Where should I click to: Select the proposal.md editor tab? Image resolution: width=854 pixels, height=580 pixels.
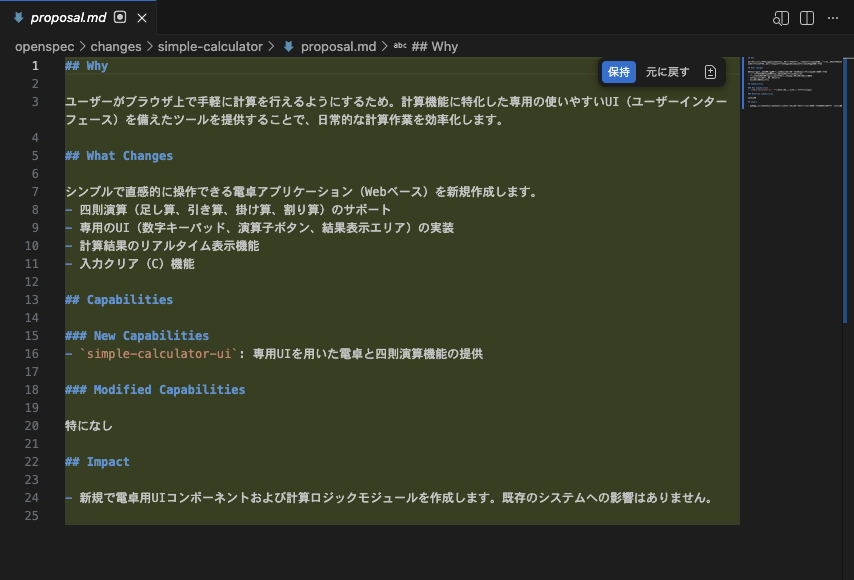68,18
